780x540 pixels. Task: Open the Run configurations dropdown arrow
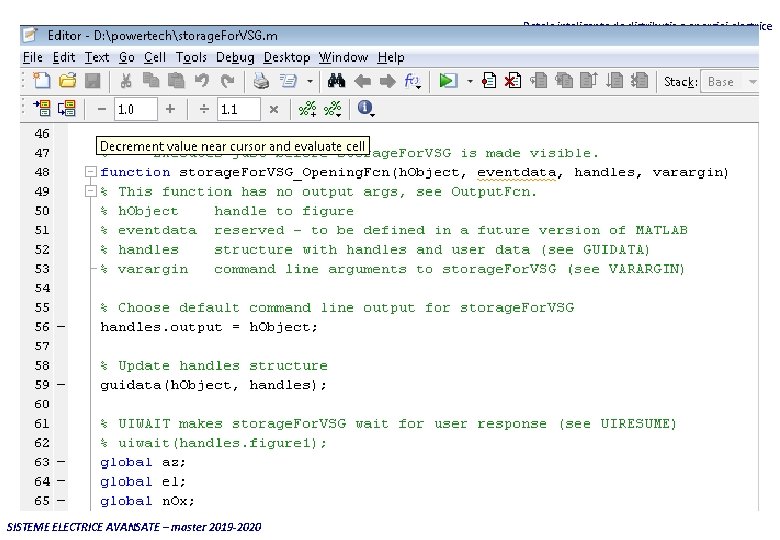point(470,81)
